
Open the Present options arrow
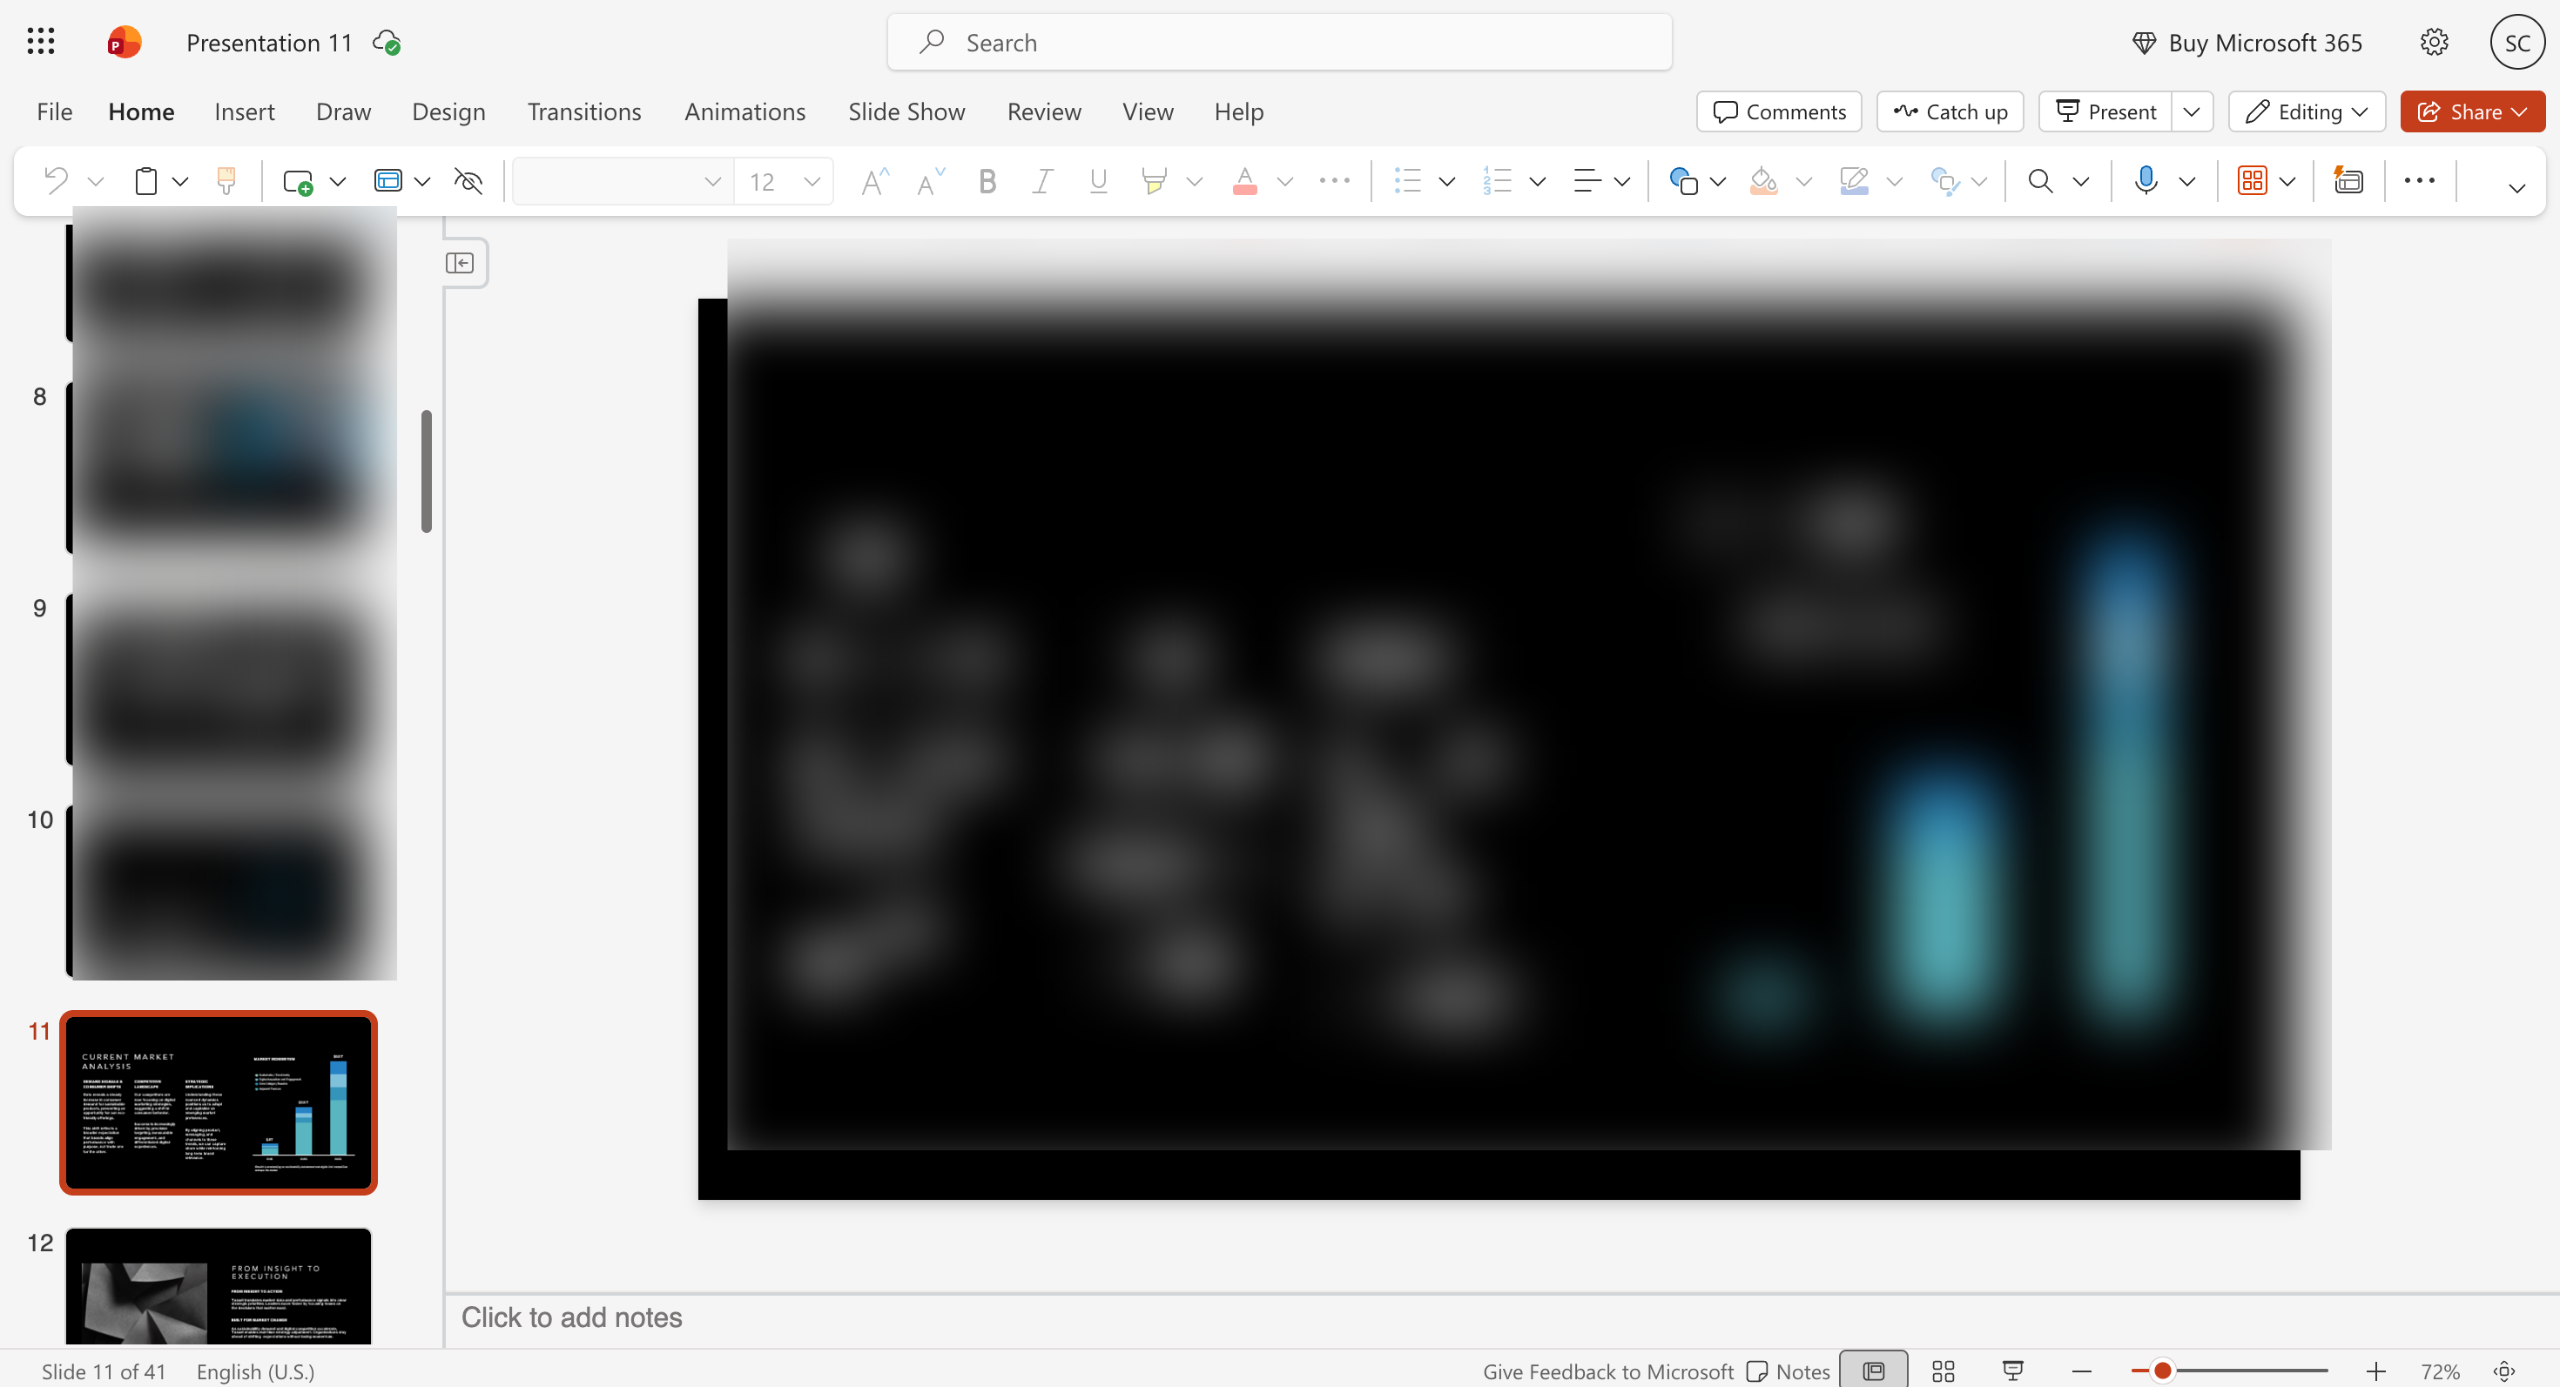[2192, 111]
